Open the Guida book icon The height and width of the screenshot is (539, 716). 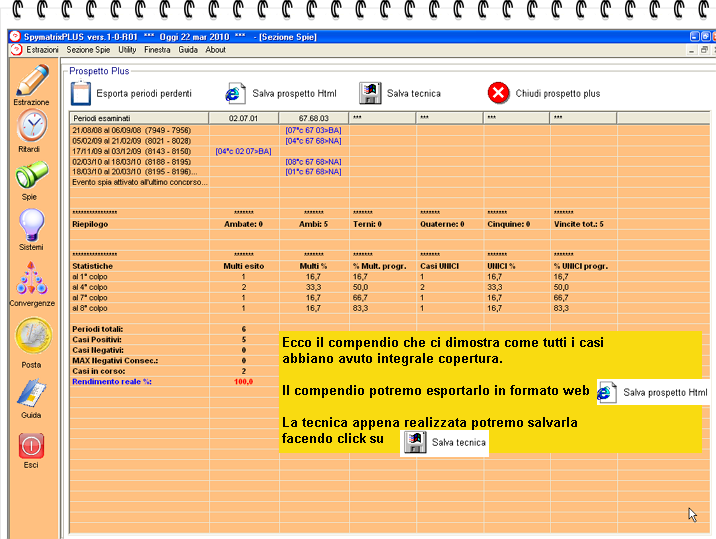coord(31,393)
